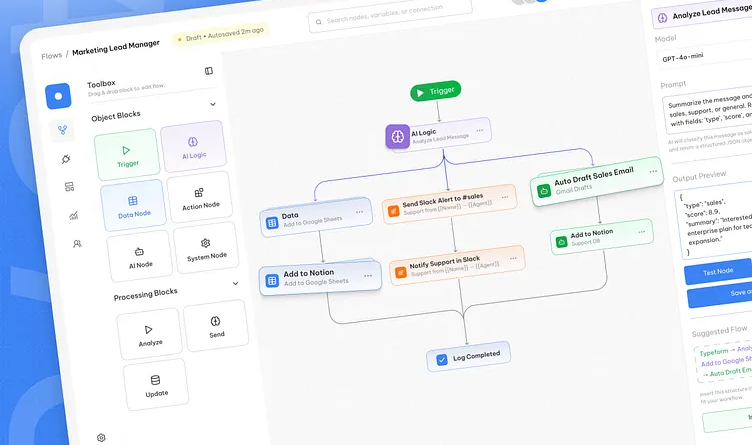Select the Action Node block in Toolbox
752x445 pixels.
(200, 197)
